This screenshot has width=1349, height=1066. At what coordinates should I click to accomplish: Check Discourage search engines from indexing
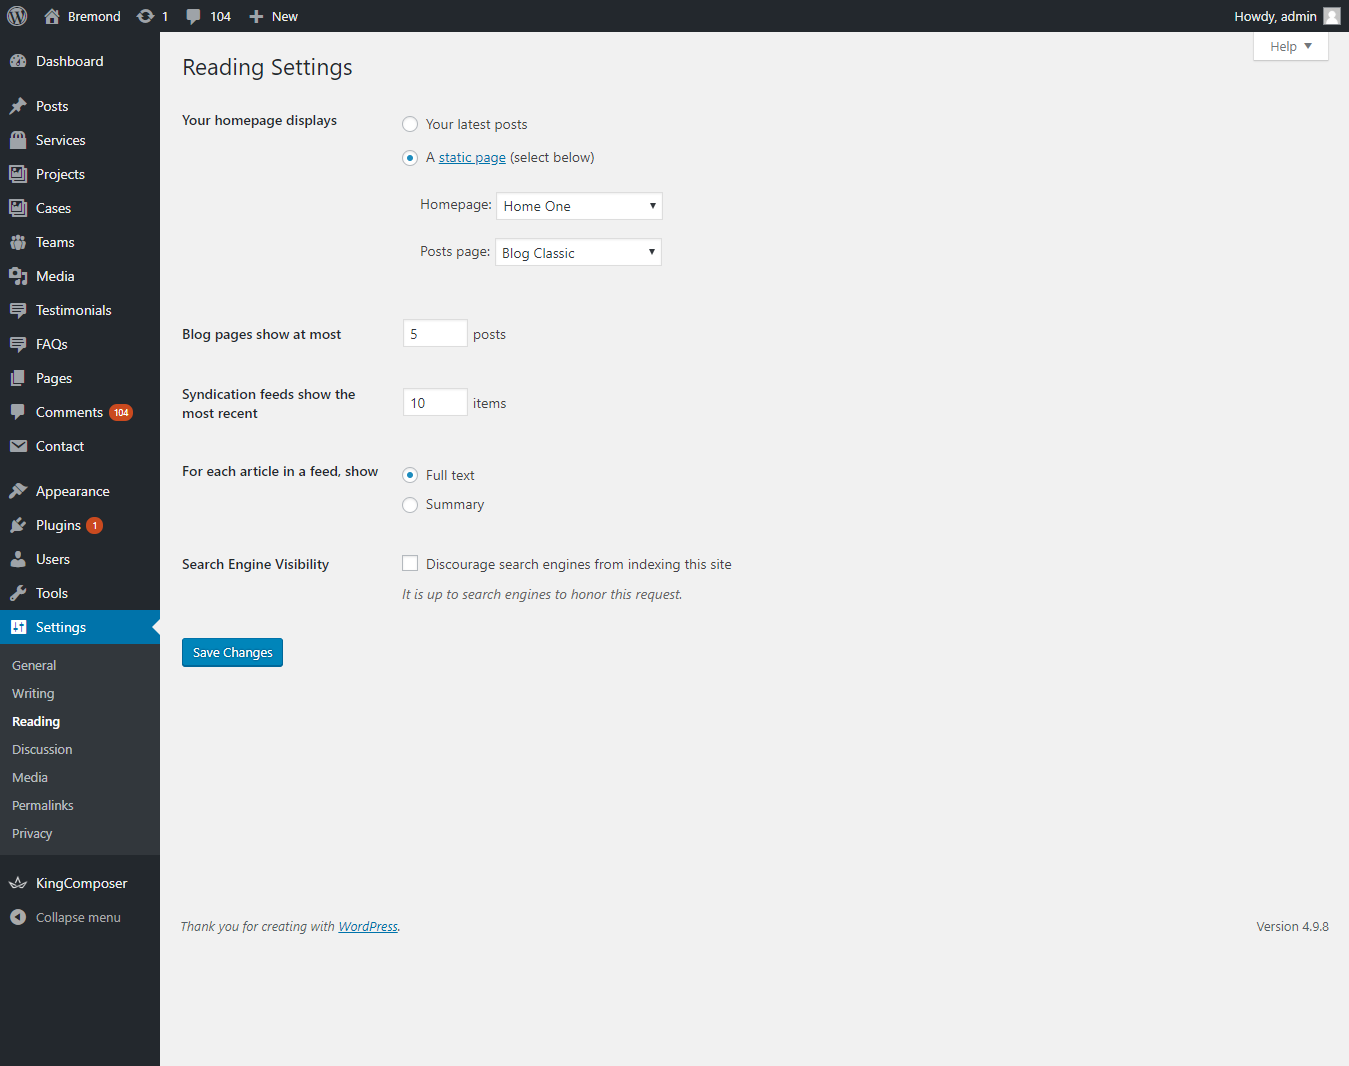[410, 564]
